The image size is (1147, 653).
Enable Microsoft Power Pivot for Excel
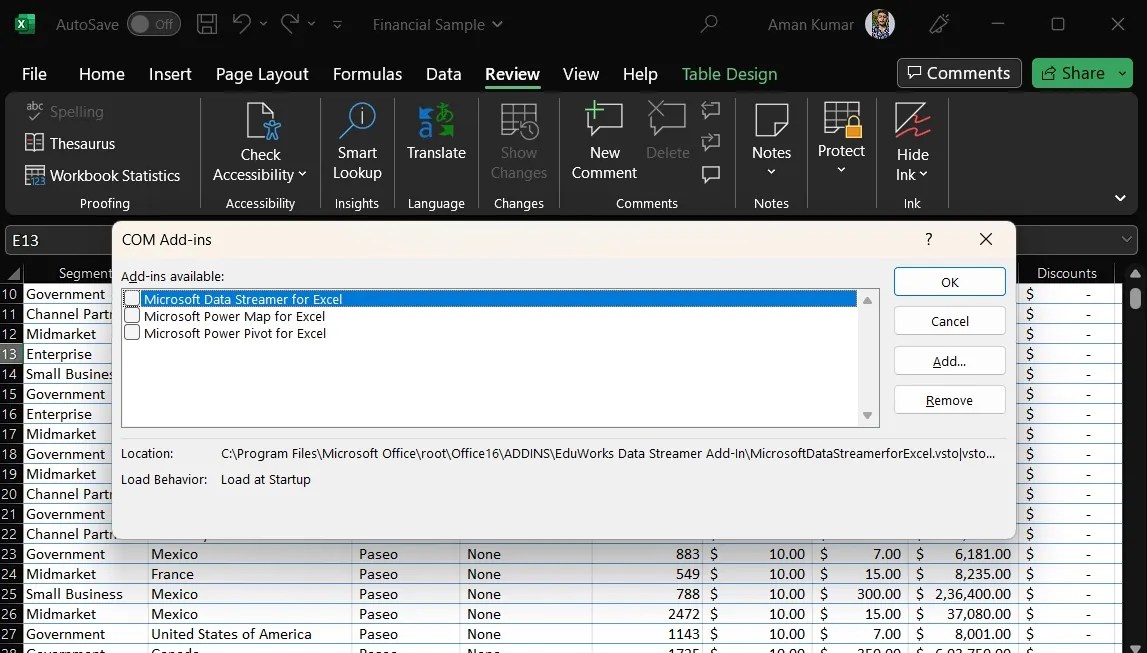(132, 332)
